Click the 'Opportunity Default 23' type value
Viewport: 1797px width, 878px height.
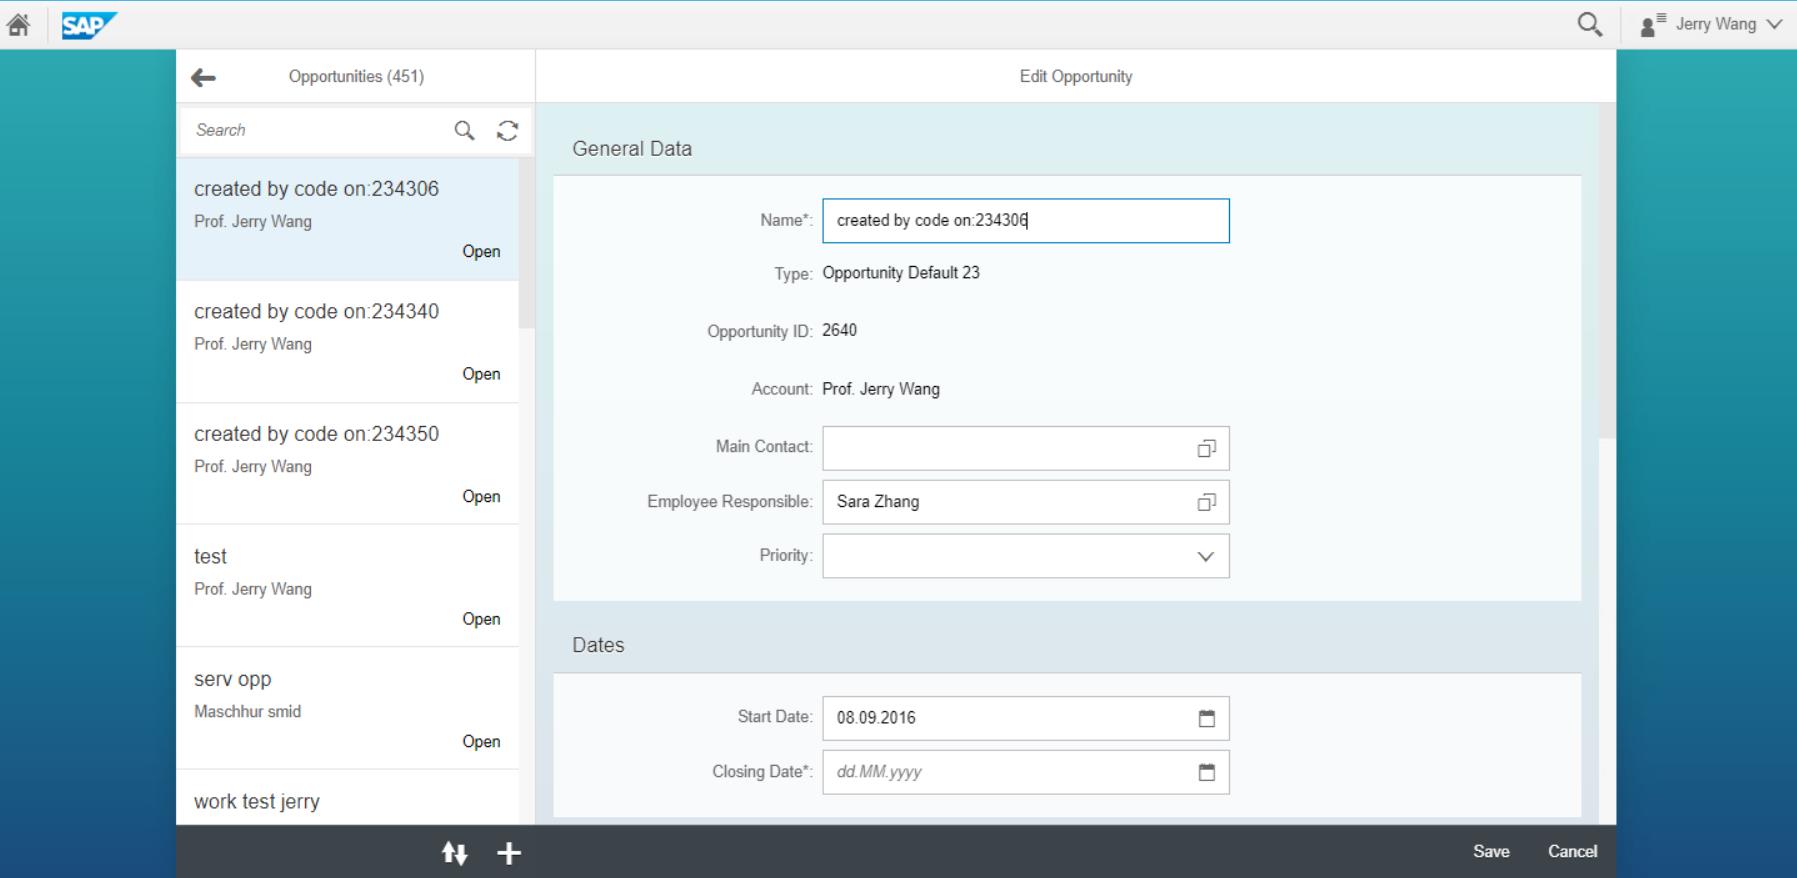point(901,273)
